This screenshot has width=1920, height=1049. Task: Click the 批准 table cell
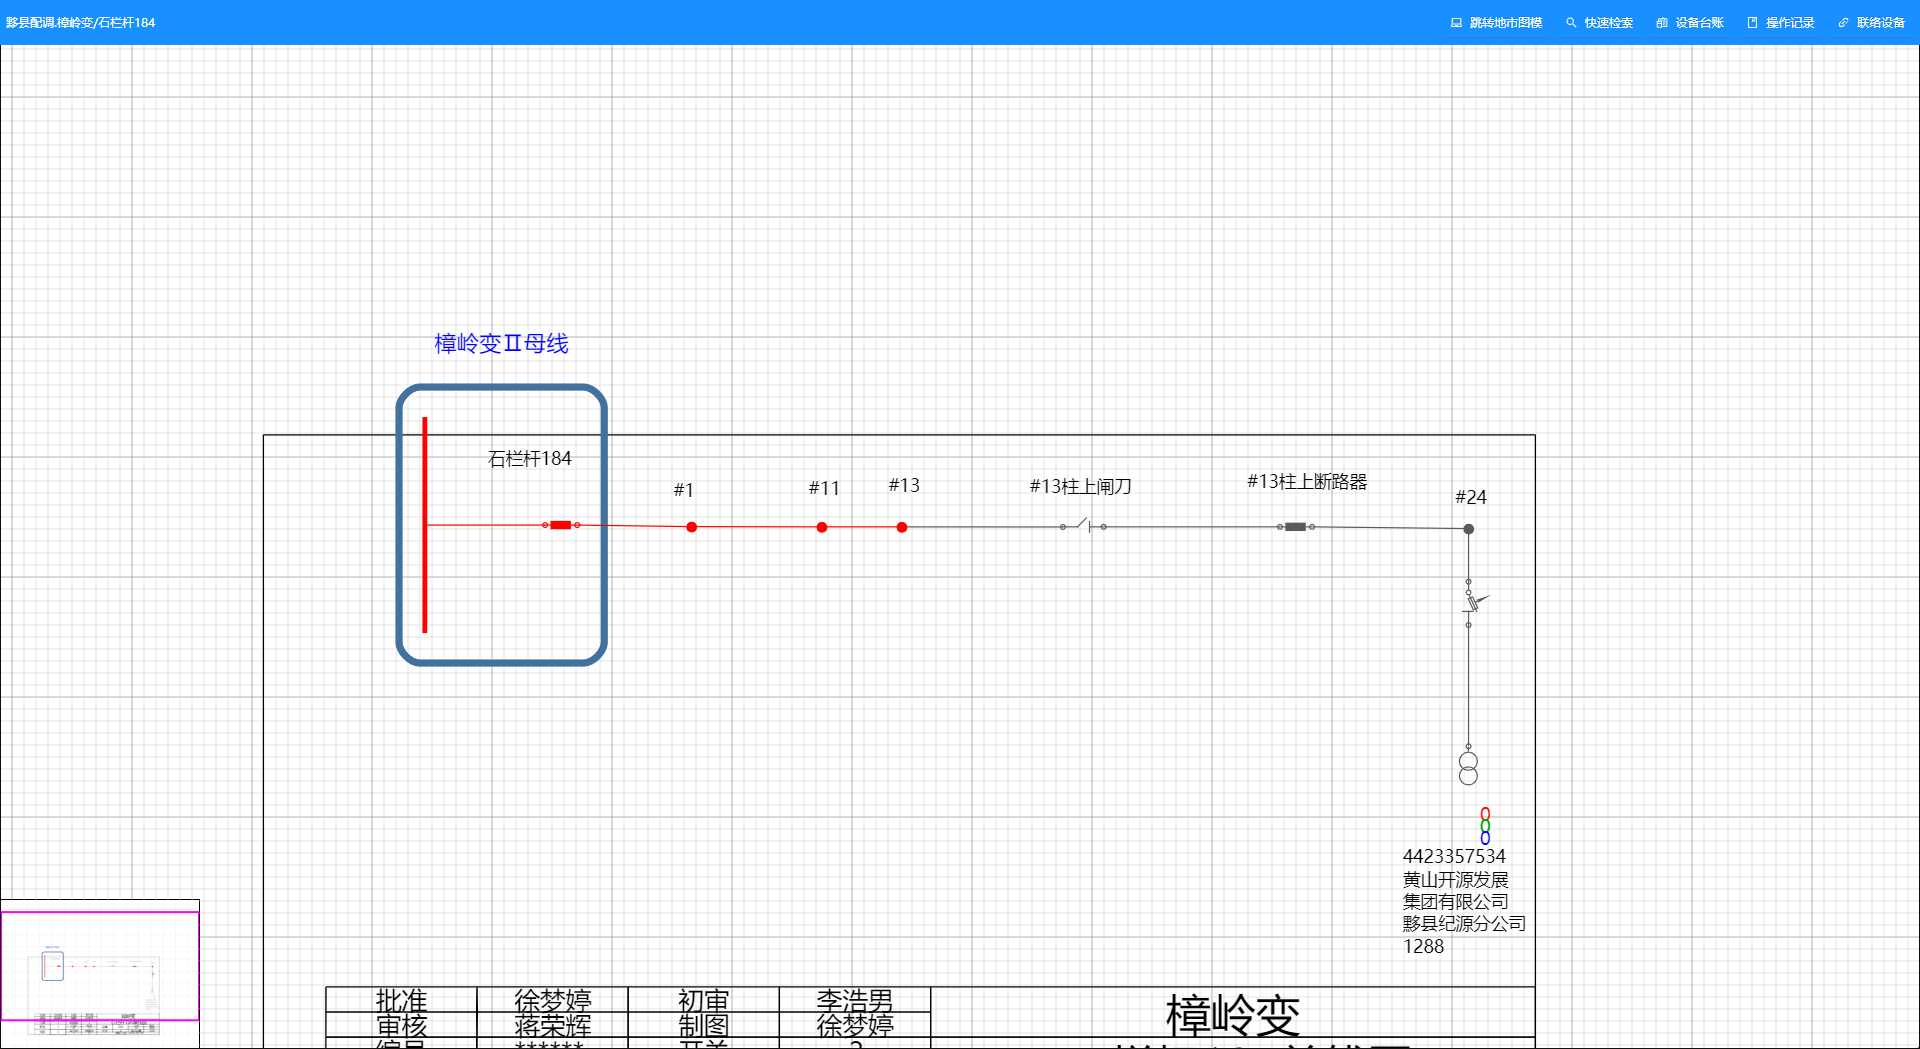pyautogui.click(x=401, y=1000)
